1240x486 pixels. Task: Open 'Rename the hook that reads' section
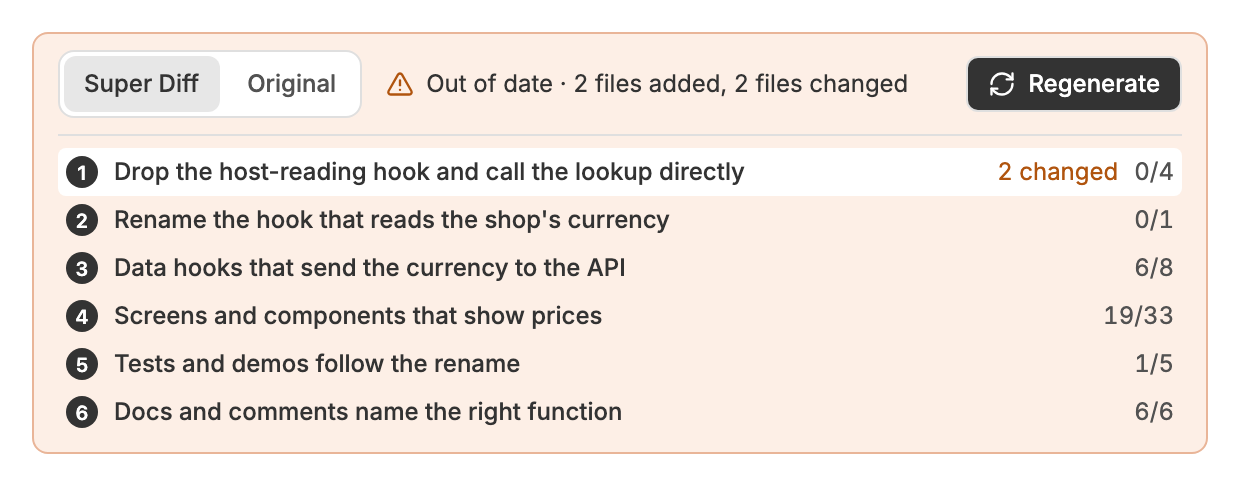tap(620, 220)
